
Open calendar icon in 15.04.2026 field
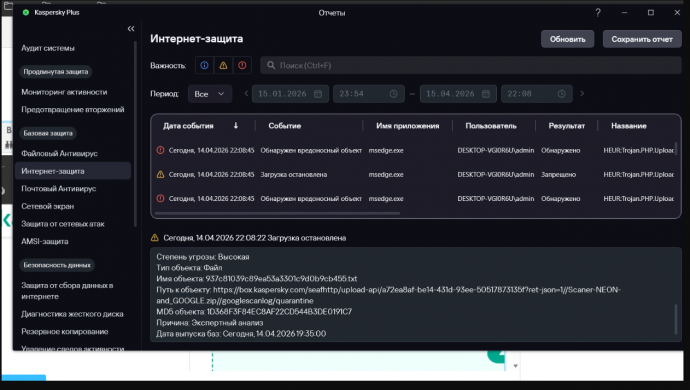click(486, 94)
